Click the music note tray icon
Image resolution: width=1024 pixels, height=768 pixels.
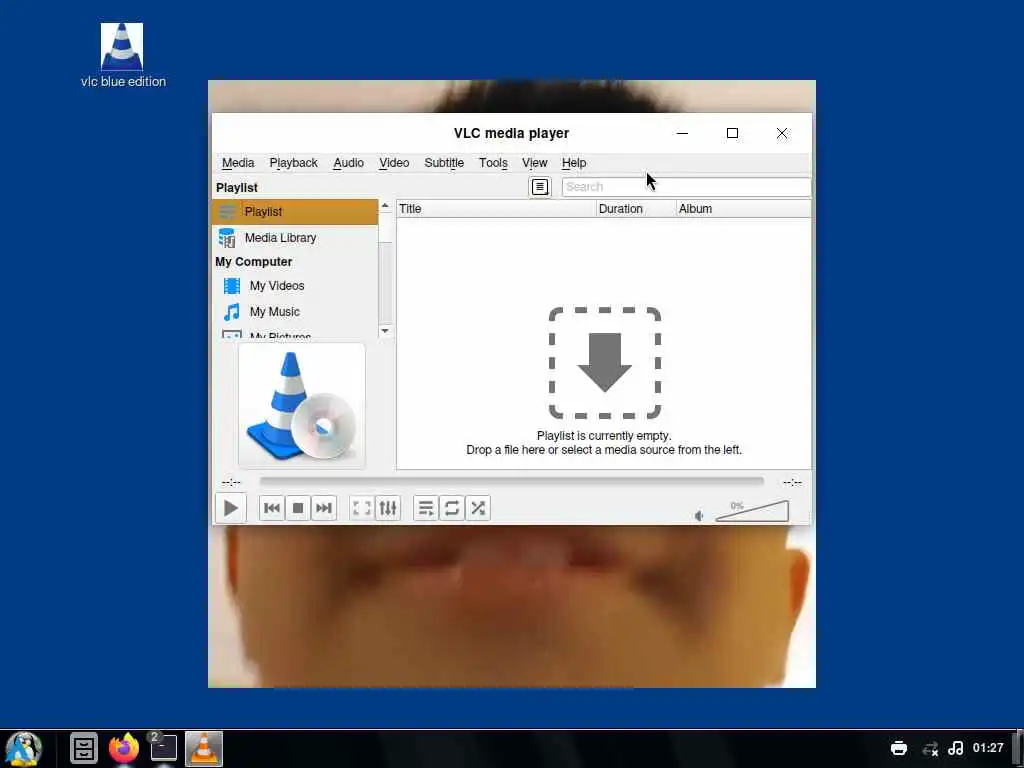955,748
